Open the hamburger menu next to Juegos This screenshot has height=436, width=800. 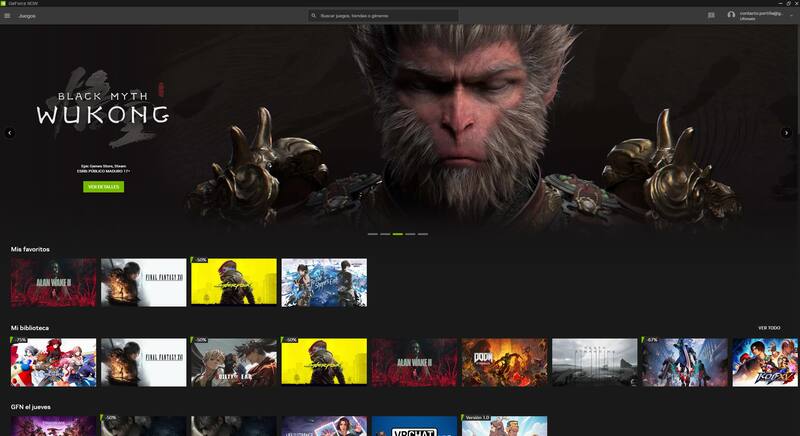(x=7, y=15)
